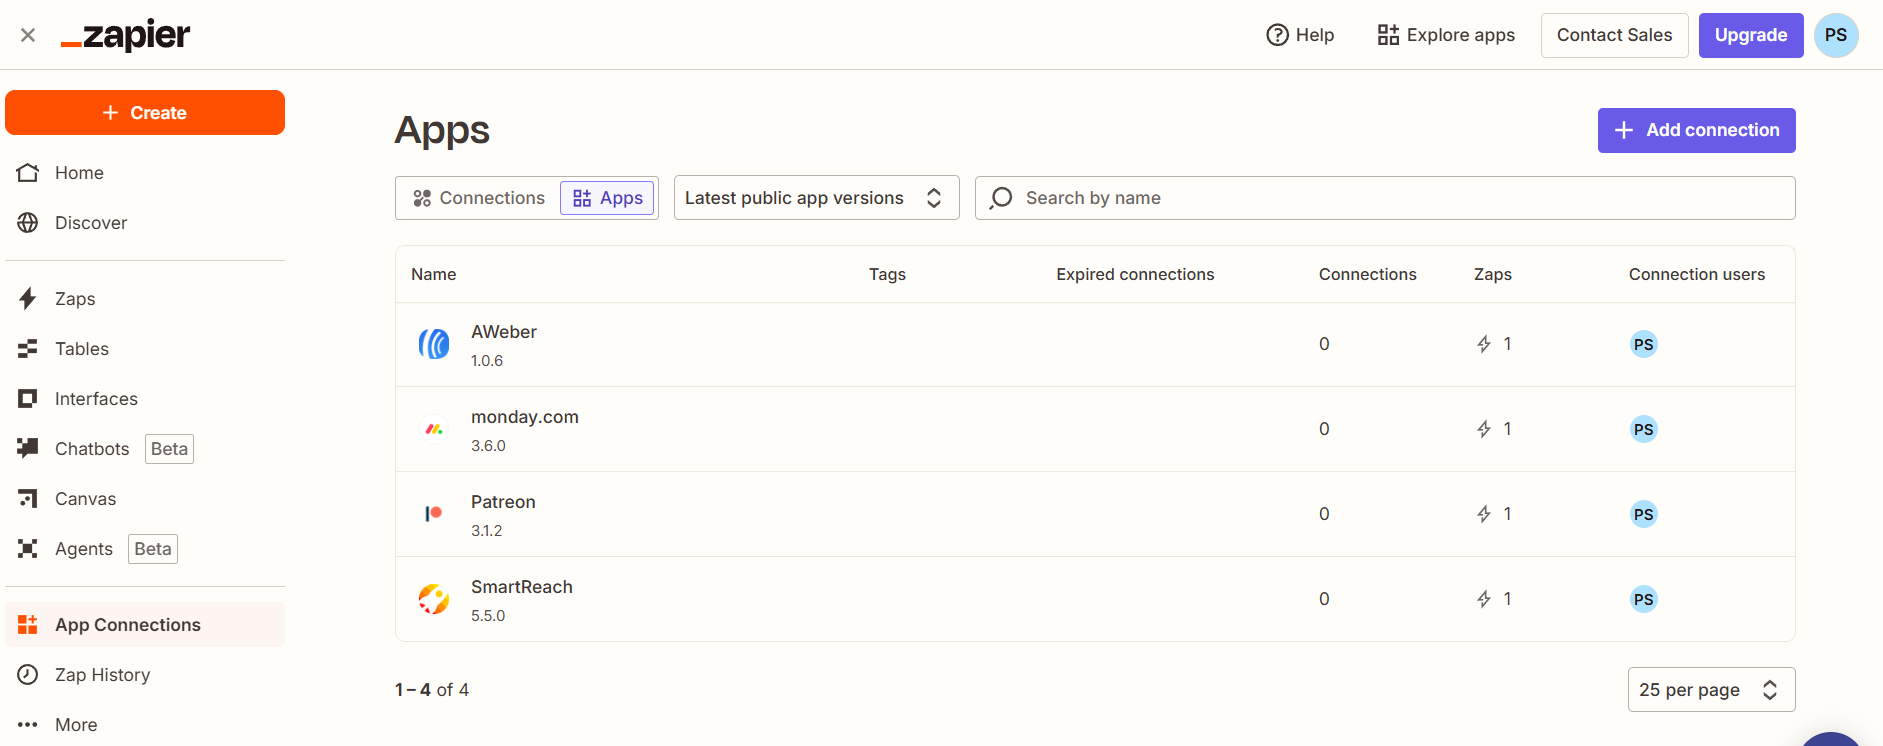Click the Zap History clock icon
1883x746 pixels.
coord(28,675)
